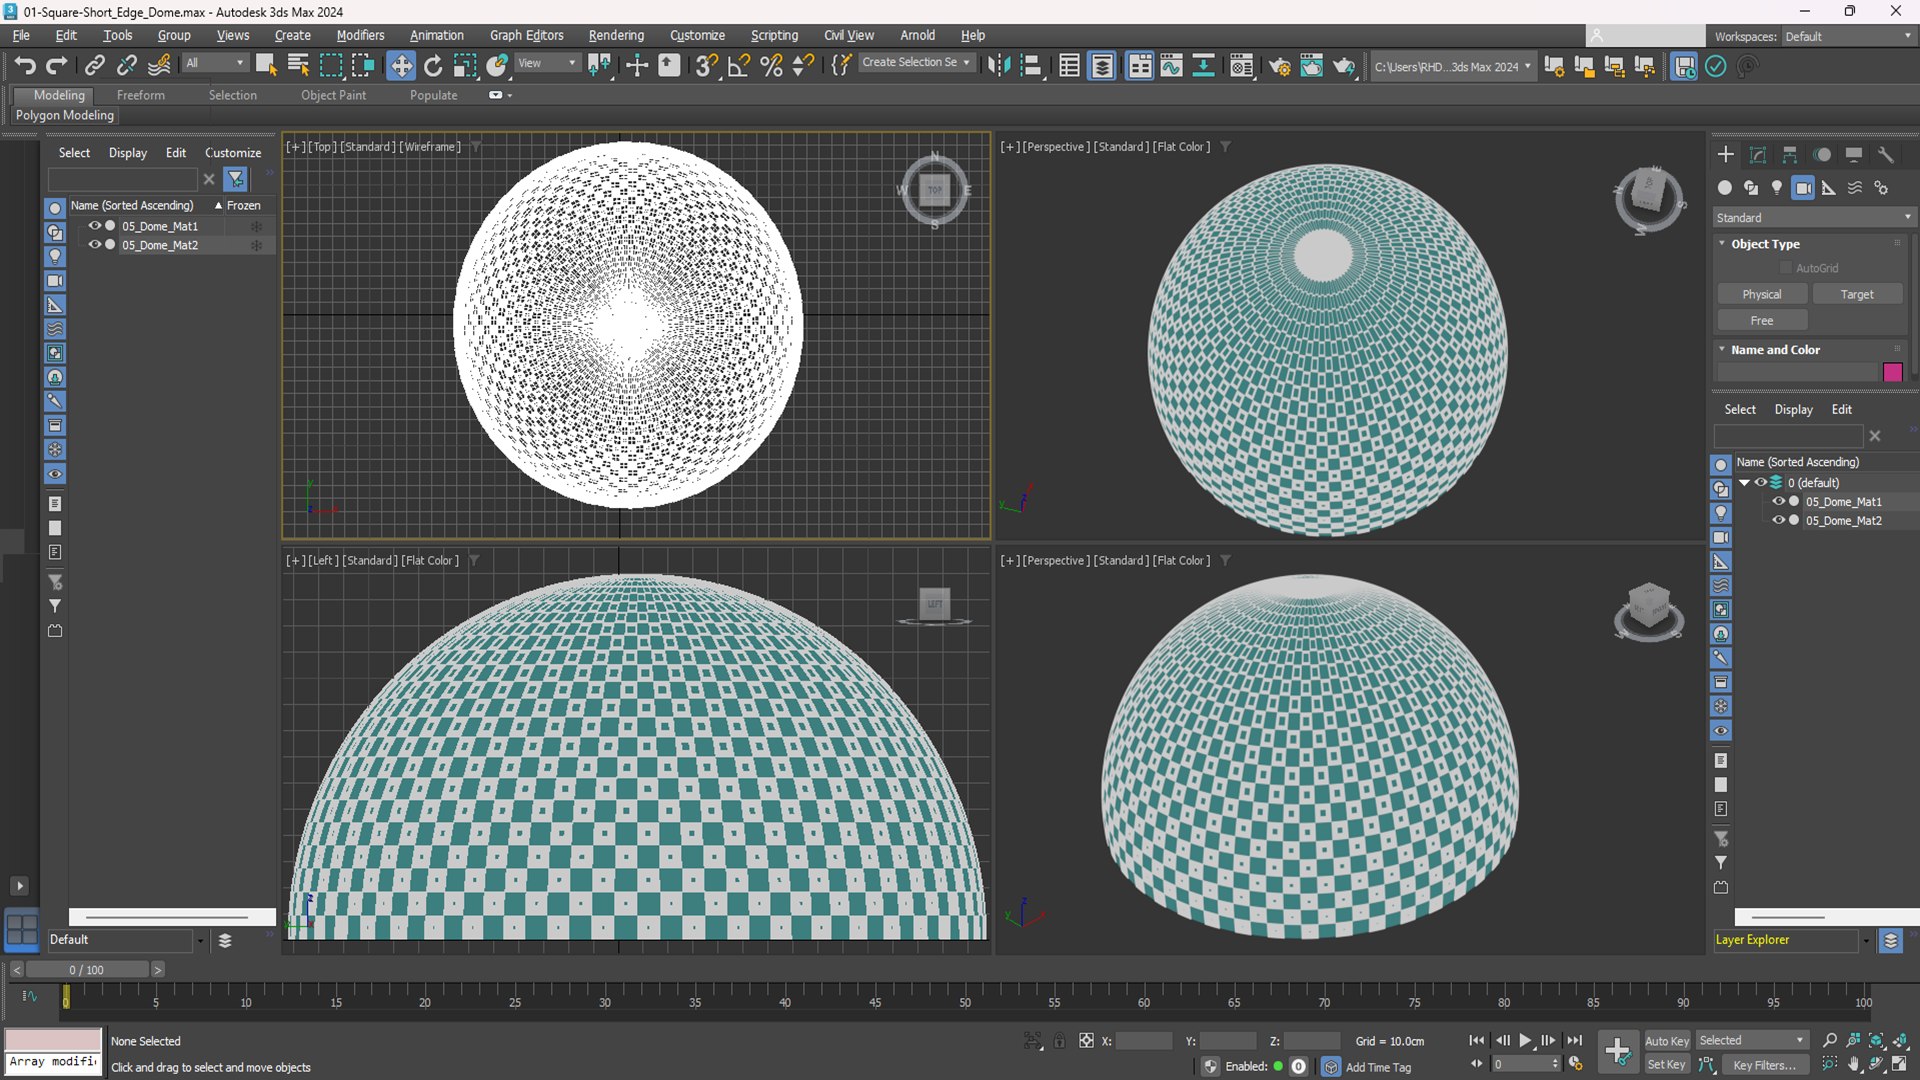Open the Utilities wrench panel

coord(1886,155)
